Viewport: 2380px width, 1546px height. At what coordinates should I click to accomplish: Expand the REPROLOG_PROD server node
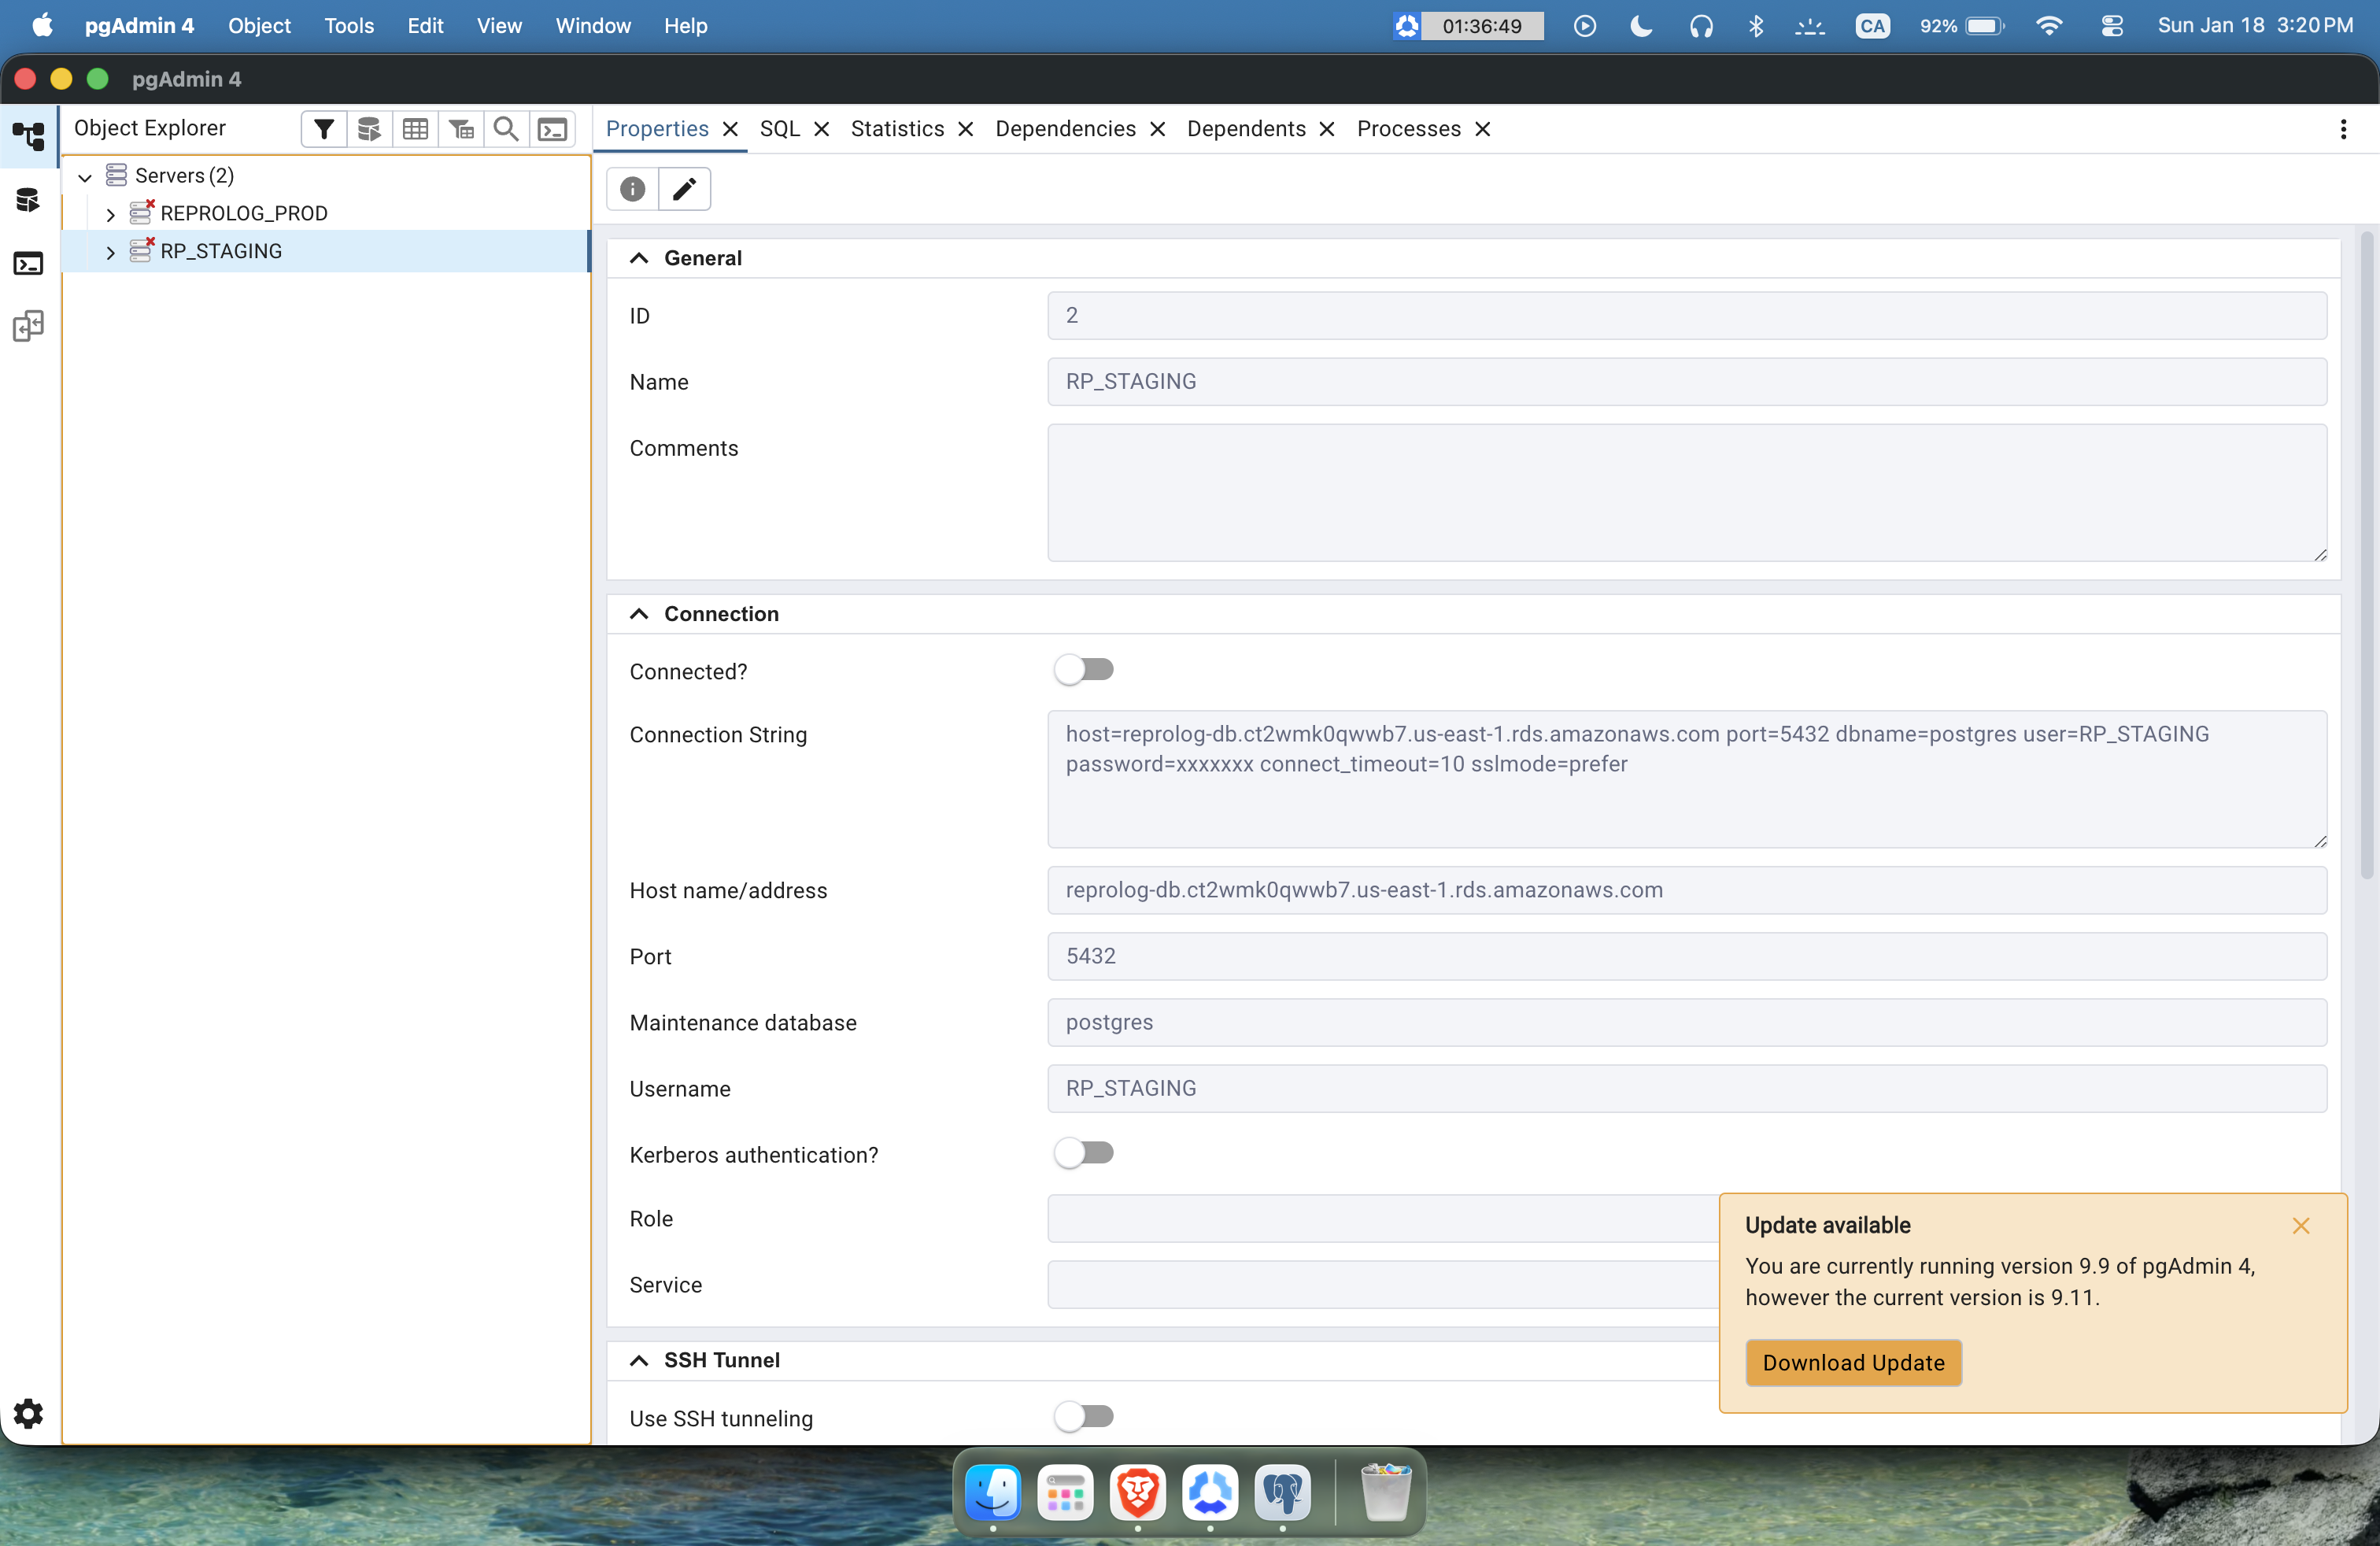click(110, 214)
